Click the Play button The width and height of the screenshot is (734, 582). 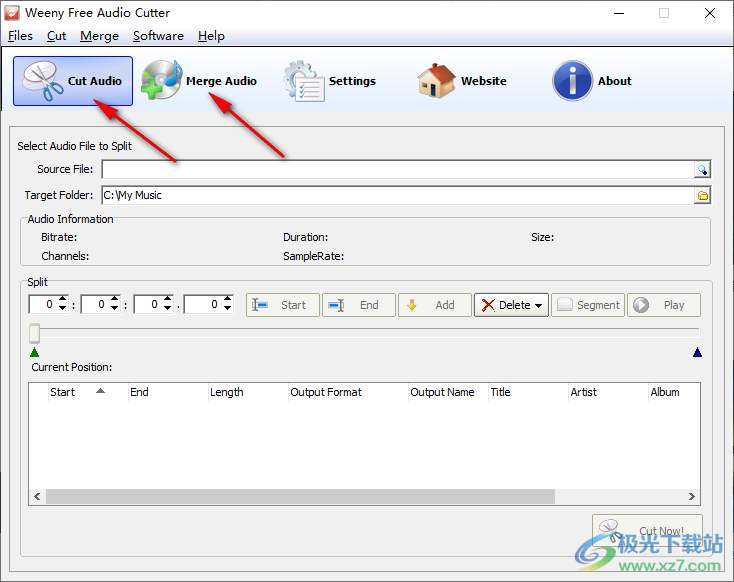664,305
